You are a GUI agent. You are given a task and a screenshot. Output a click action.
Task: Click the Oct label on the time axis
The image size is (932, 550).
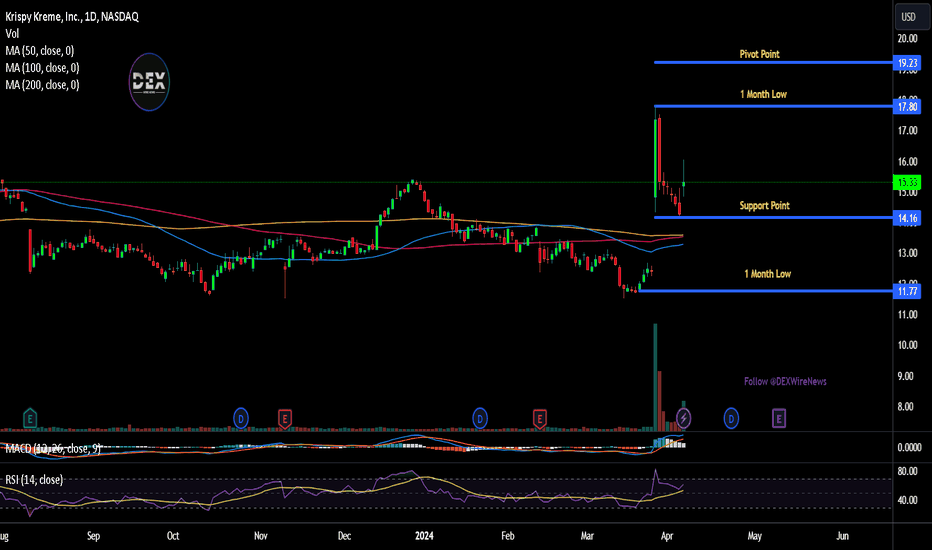(x=173, y=536)
